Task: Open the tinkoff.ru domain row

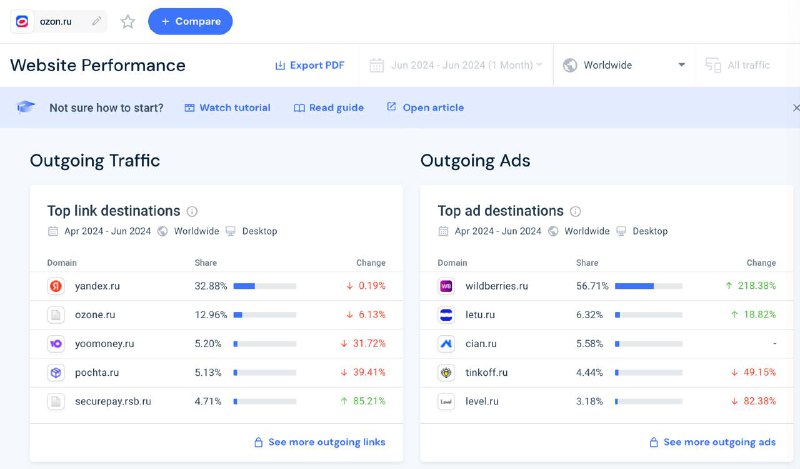Action: click(607, 373)
